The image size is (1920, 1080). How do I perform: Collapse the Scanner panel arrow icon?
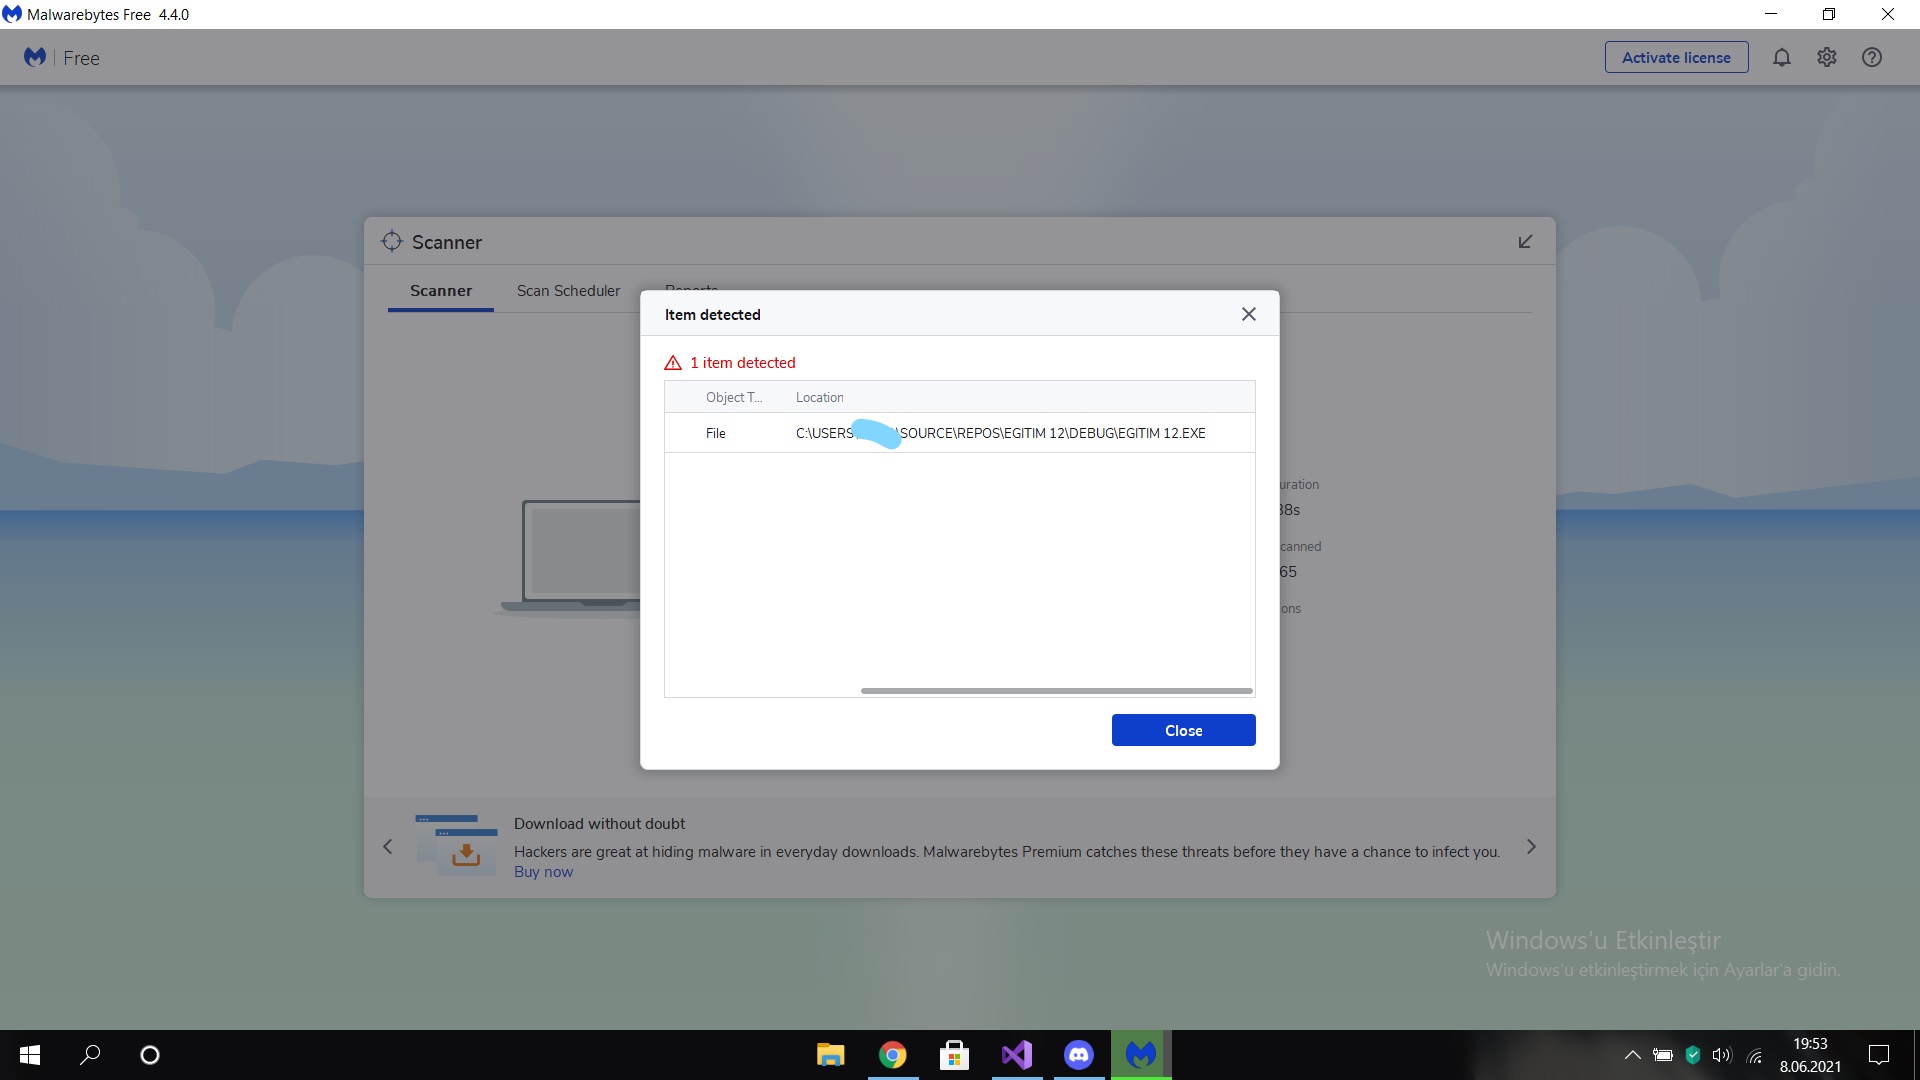point(1525,242)
